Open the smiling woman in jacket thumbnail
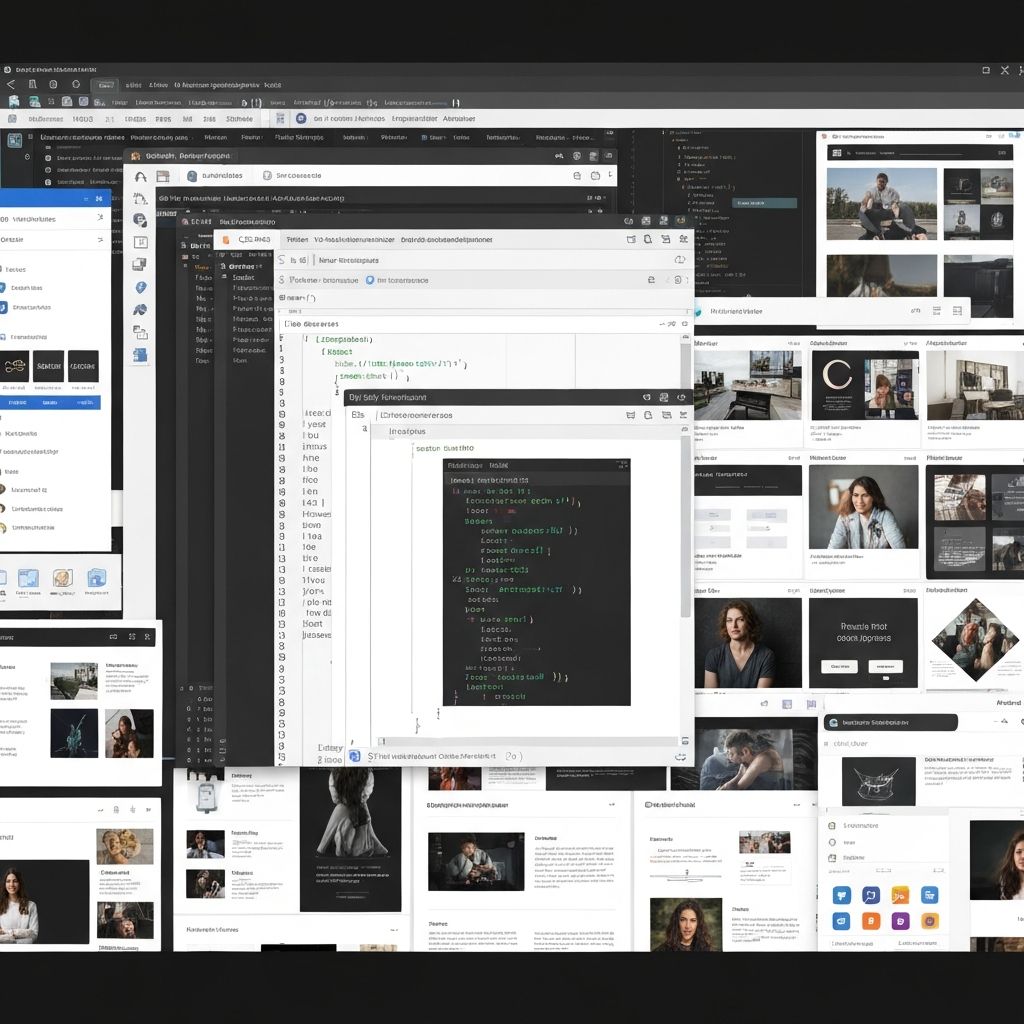The width and height of the screenshot is (1024, 1024). (x=863, y=507)
